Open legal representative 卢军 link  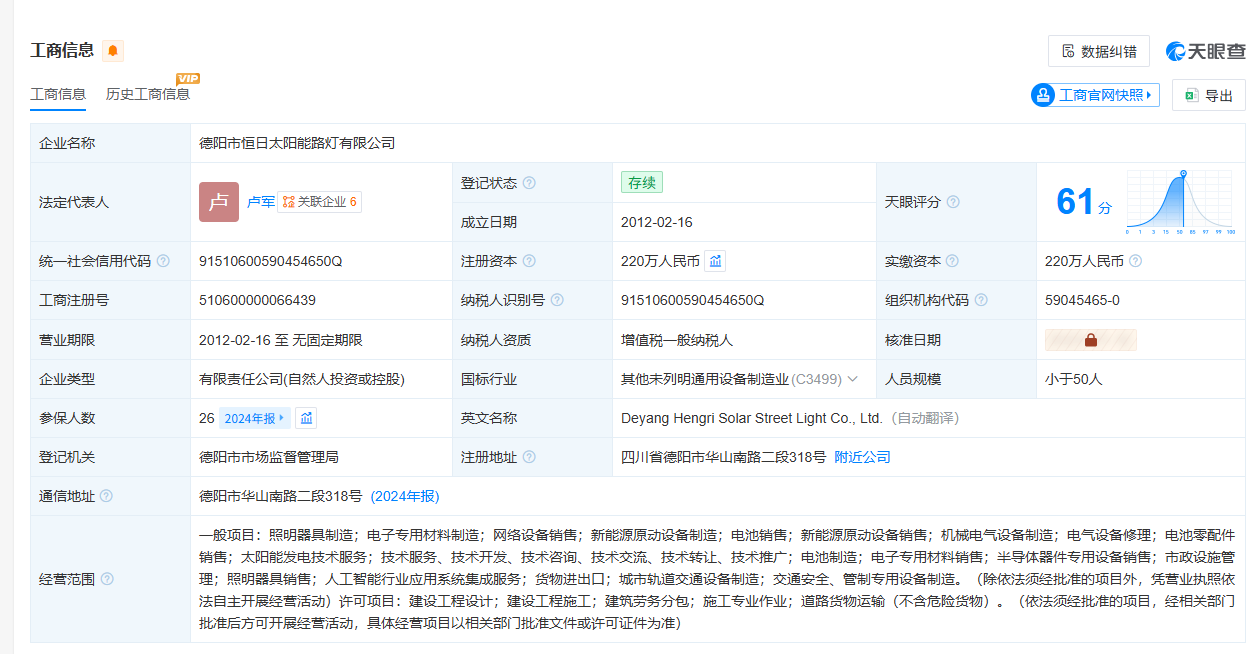[x=260, y=202]
